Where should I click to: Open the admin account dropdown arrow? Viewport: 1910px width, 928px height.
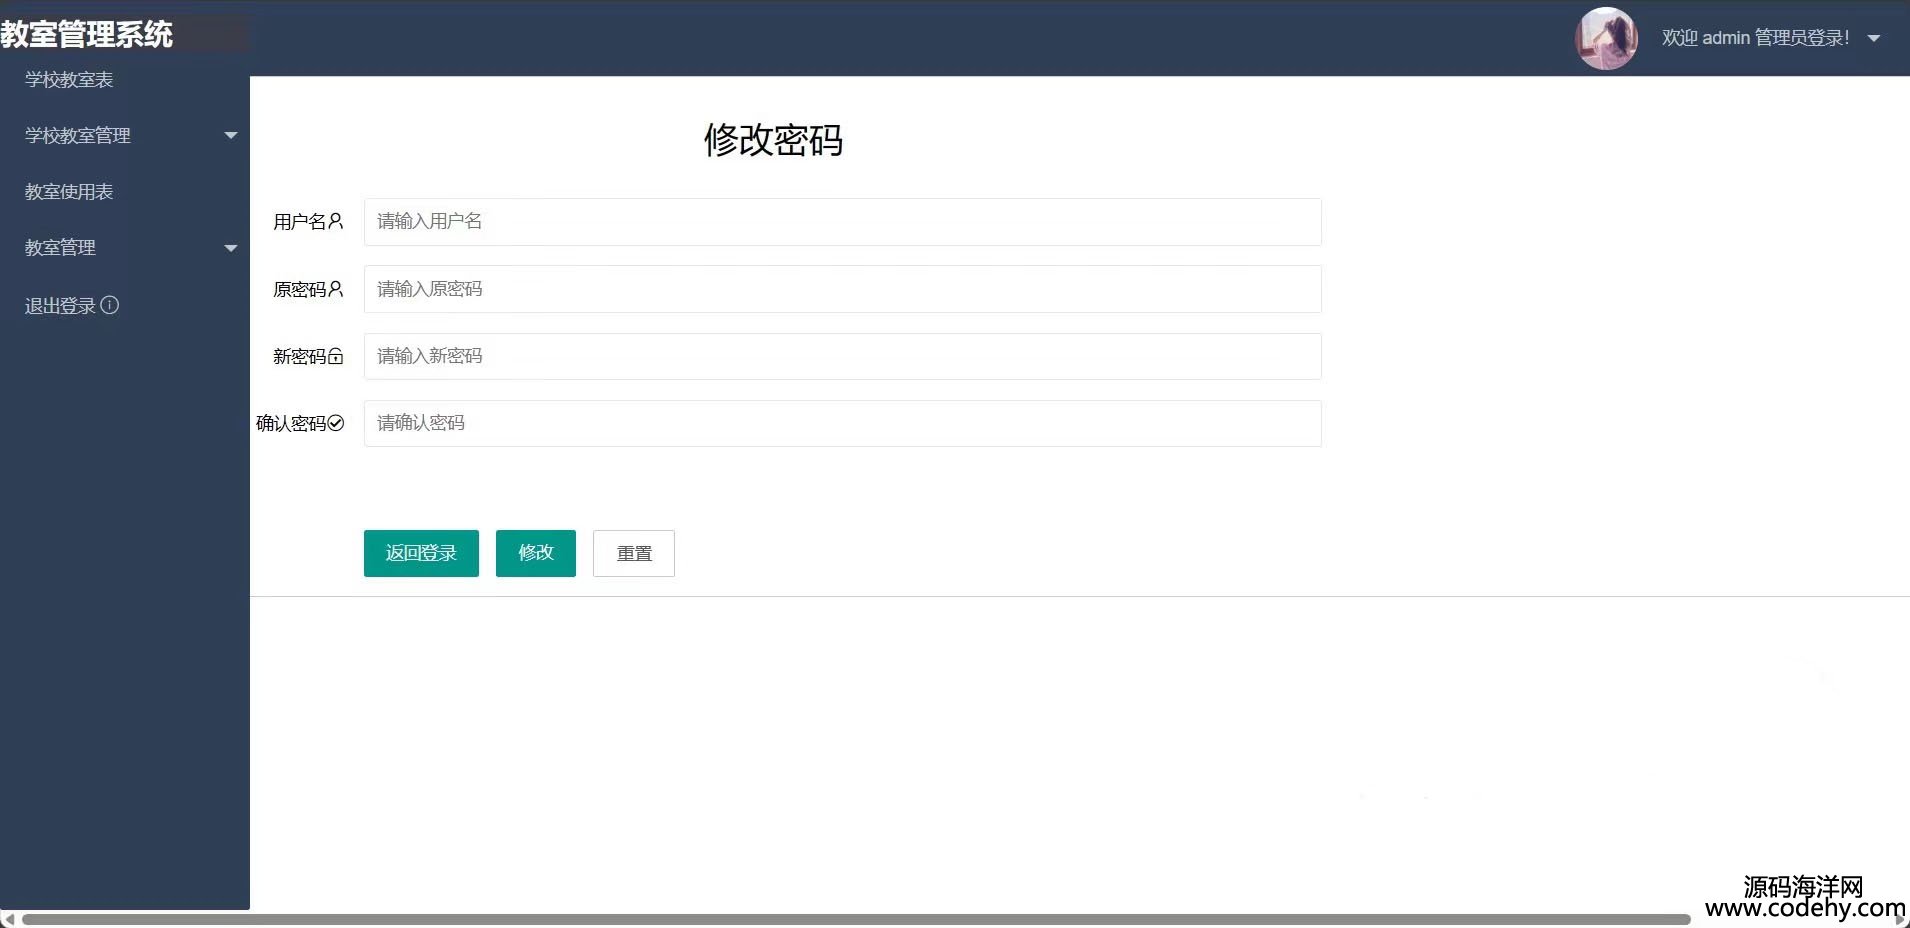point(1874,39)
